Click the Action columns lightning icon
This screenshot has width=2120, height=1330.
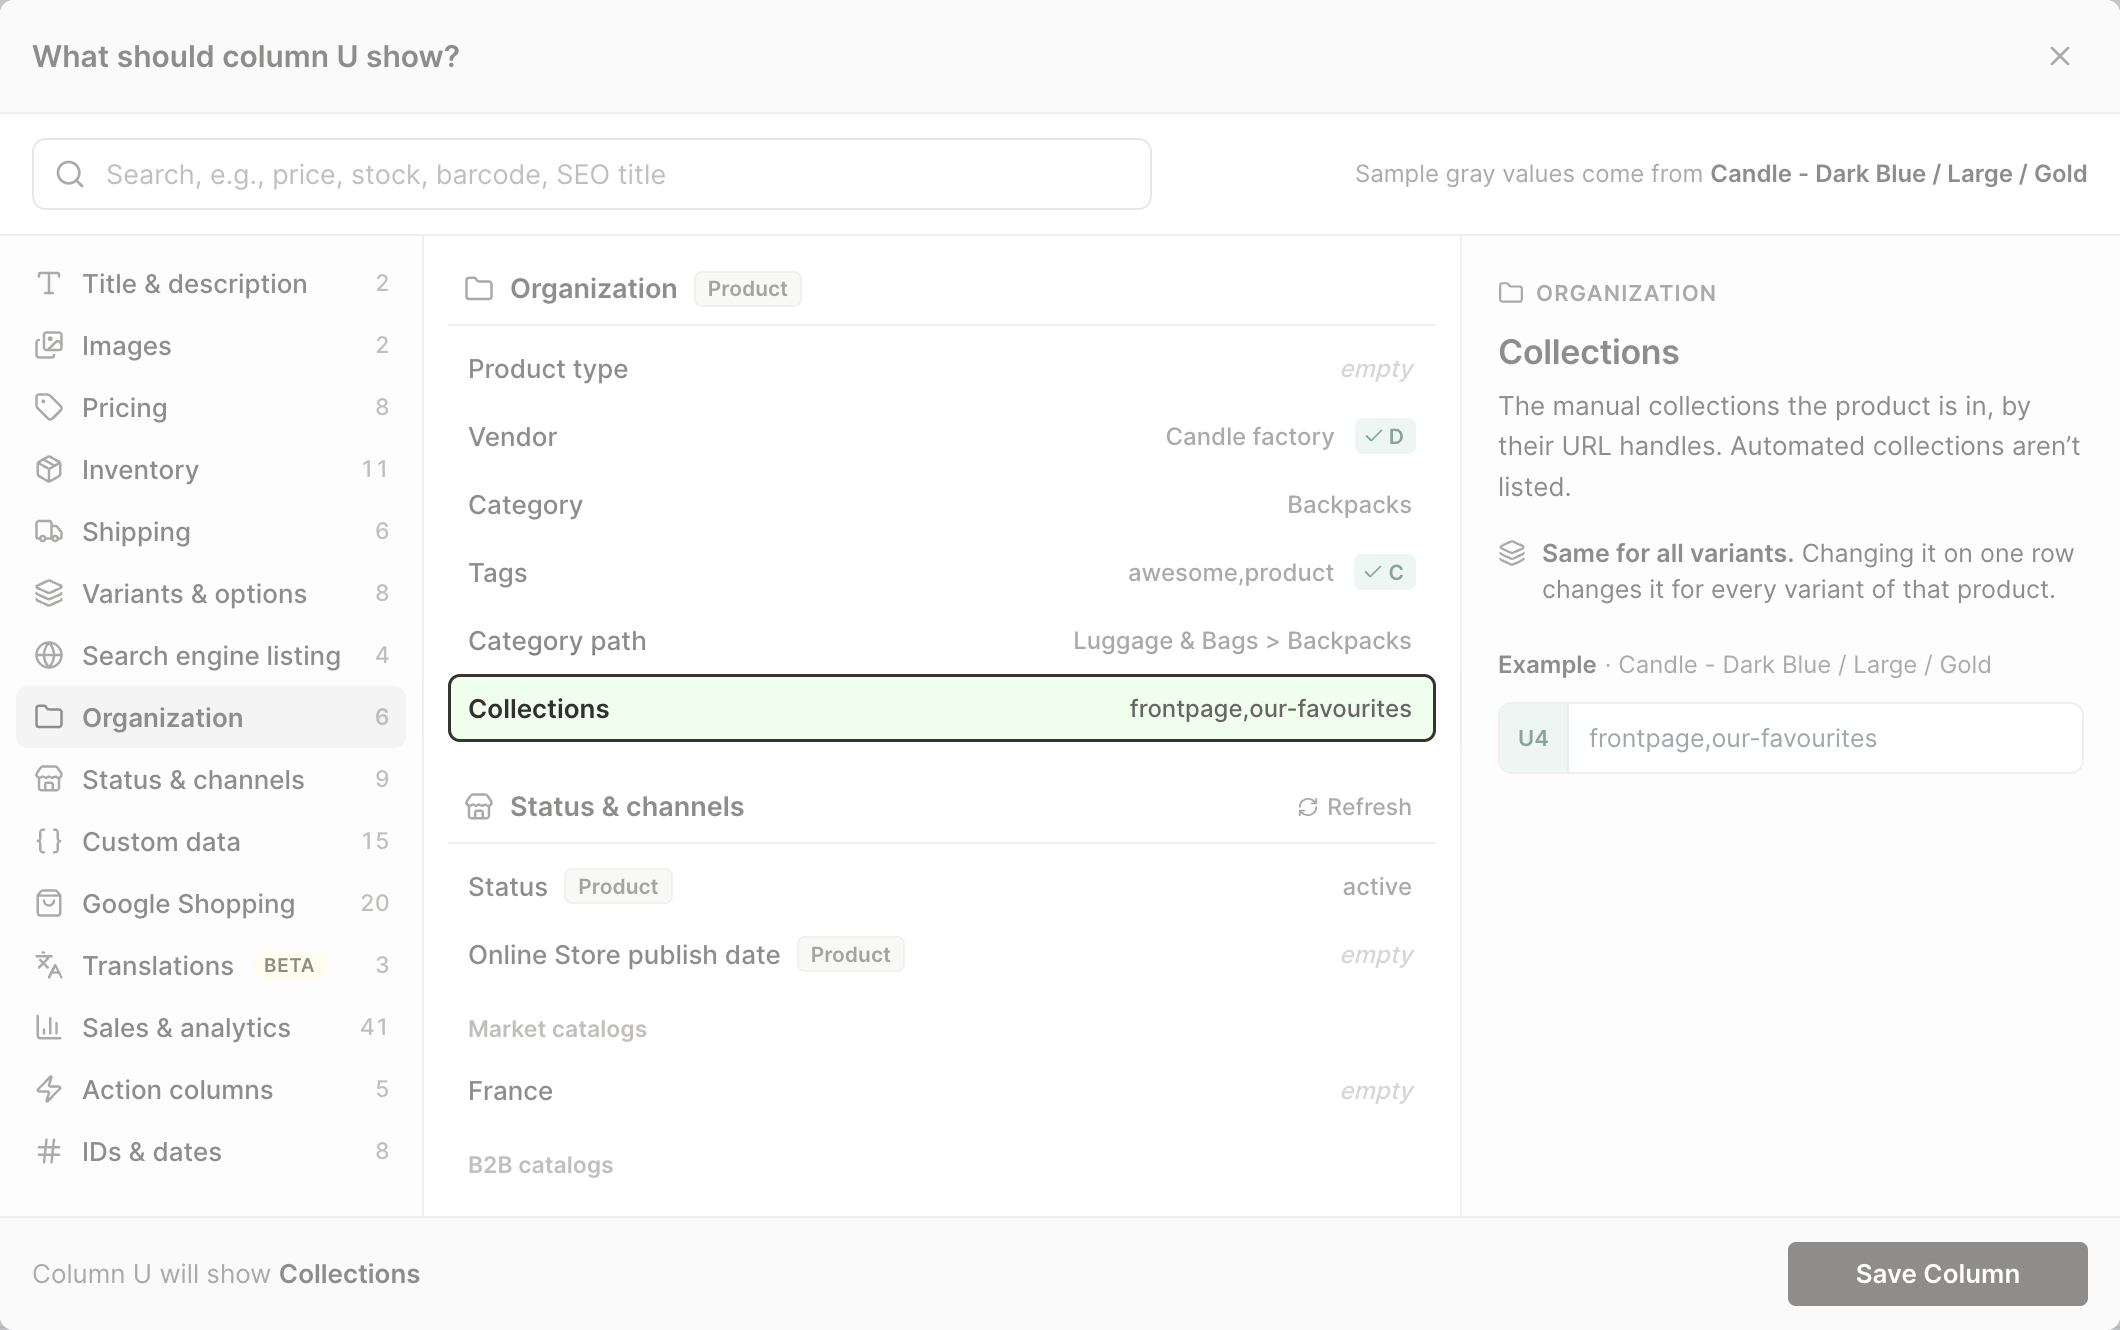[x=49, y=1090]
